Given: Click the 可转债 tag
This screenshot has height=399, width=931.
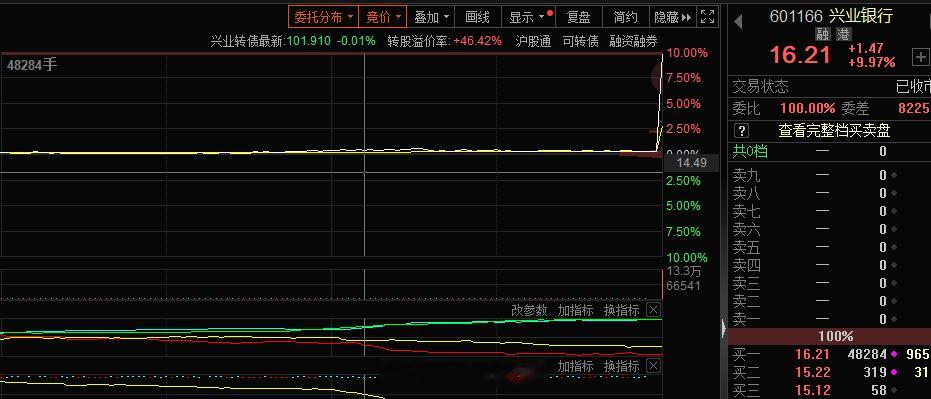Looking at the screenshot, I should click(581, 41).
